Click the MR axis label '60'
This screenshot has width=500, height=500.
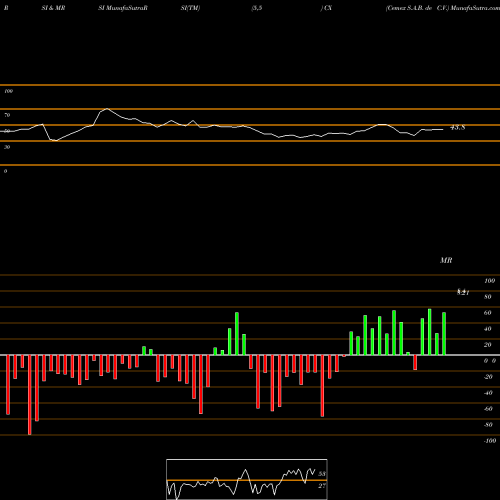coord(488,313)
